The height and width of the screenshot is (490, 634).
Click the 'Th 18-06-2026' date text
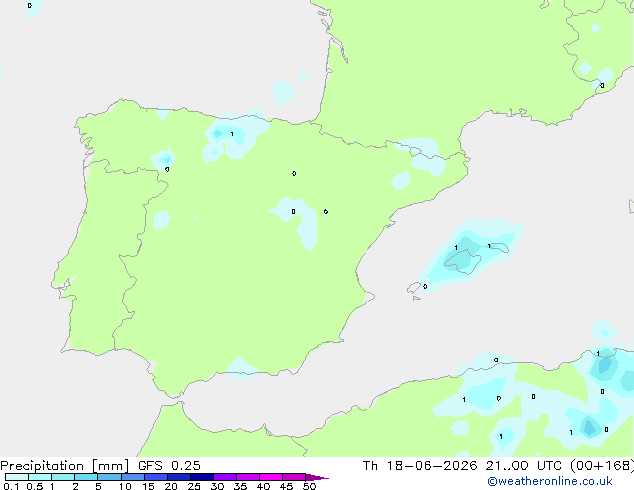(420, 466)
